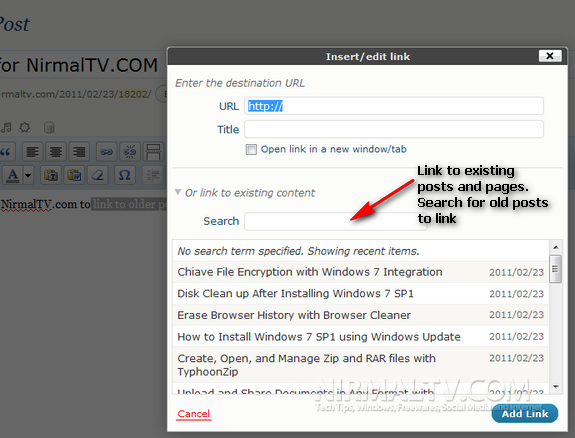This screenshot has width=575, height=438.
Task: Open the omega custom character icon
Action: tap(124, 175)
